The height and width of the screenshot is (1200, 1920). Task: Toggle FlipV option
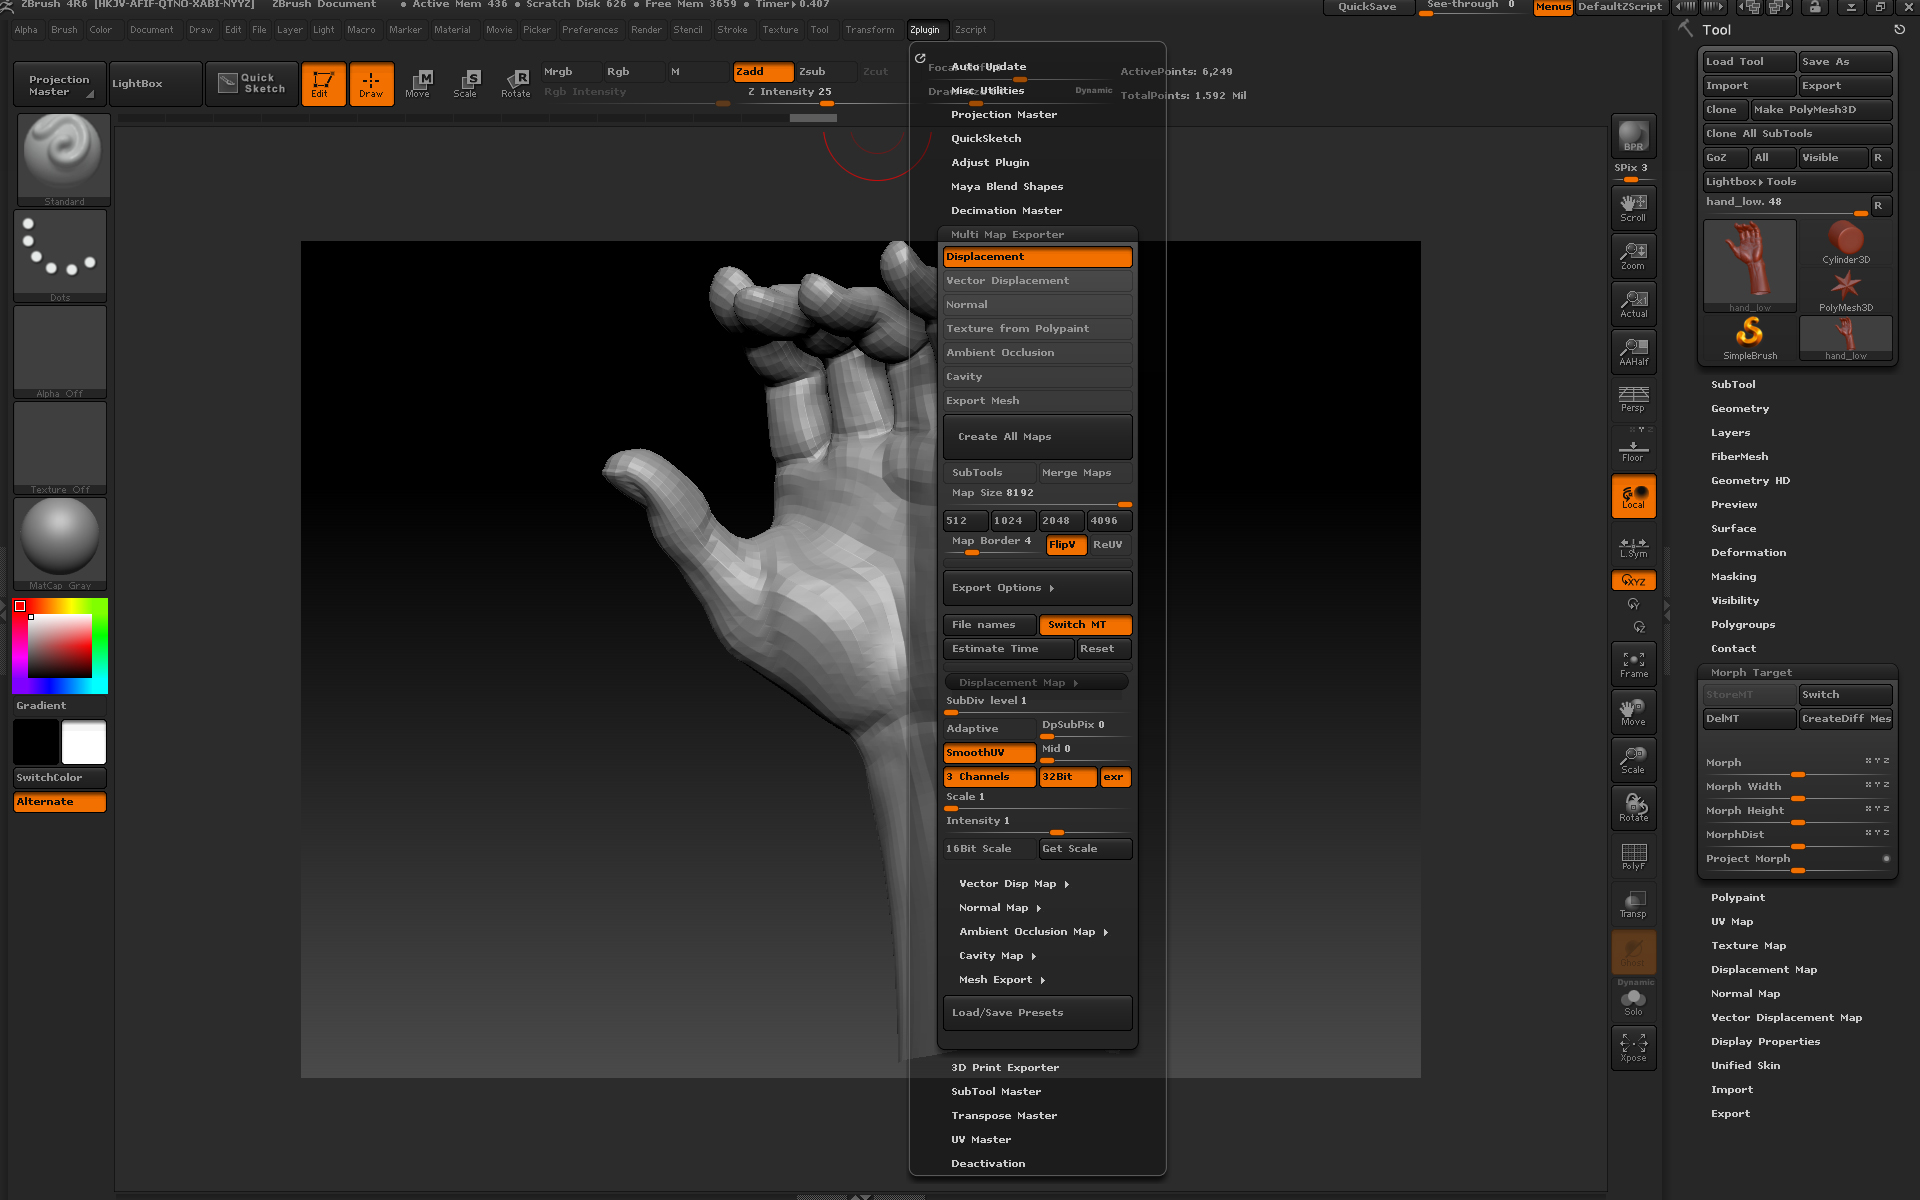coord(1064,545)
